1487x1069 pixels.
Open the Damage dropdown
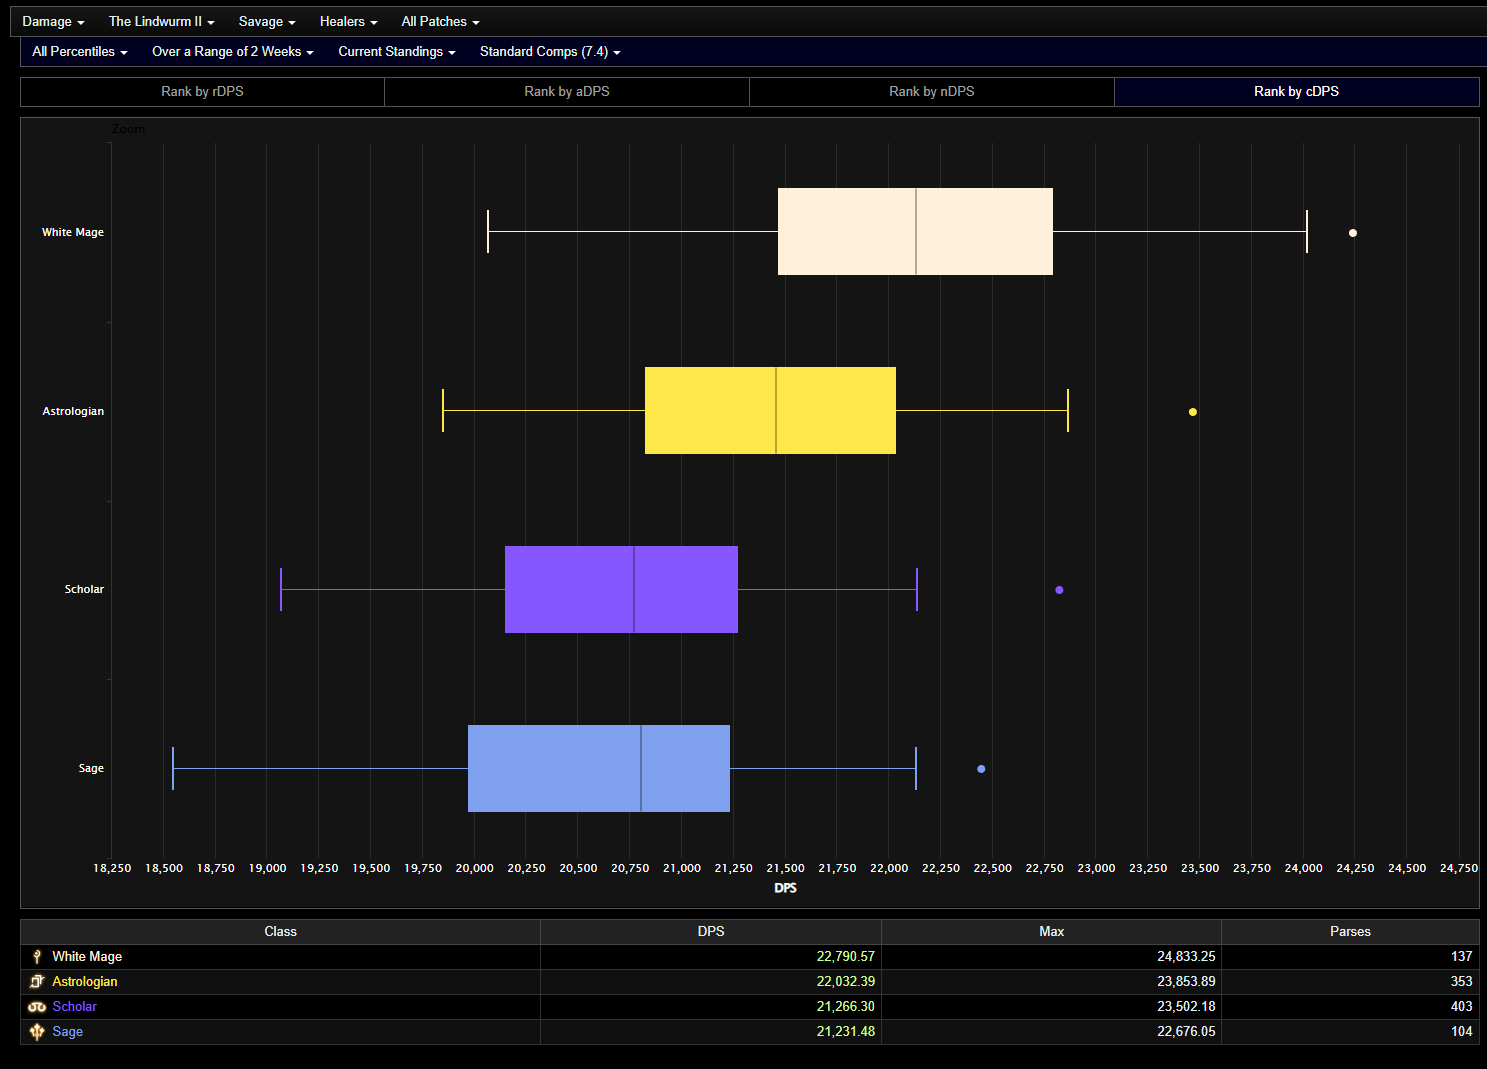53,22
